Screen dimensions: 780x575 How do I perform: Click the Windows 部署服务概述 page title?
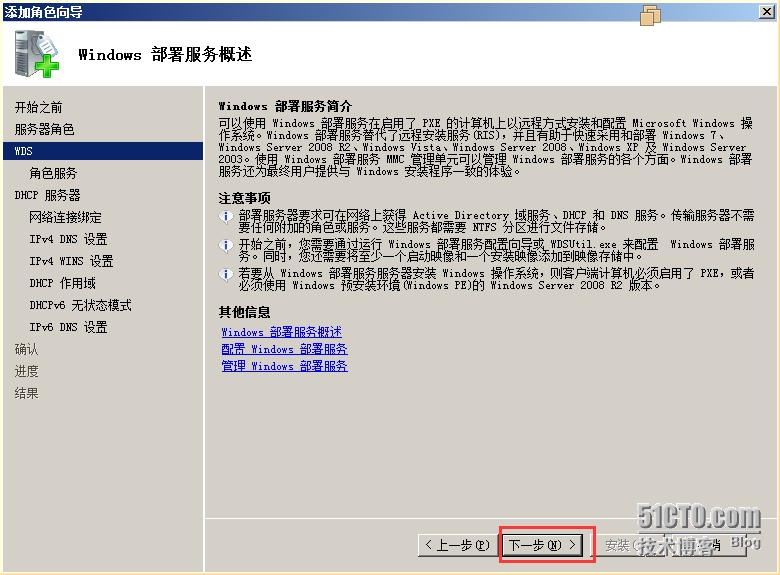[x=165, y=54]
